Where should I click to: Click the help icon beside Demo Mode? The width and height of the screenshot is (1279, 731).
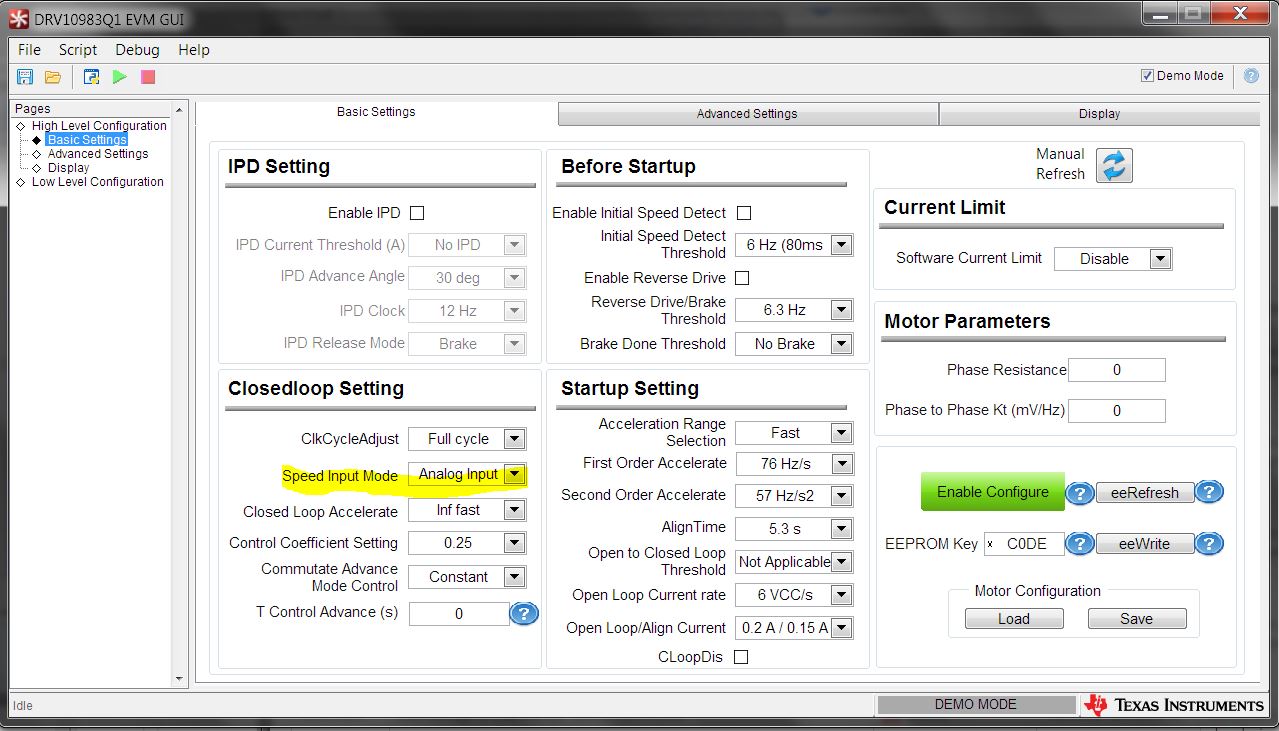(1251, 76)
